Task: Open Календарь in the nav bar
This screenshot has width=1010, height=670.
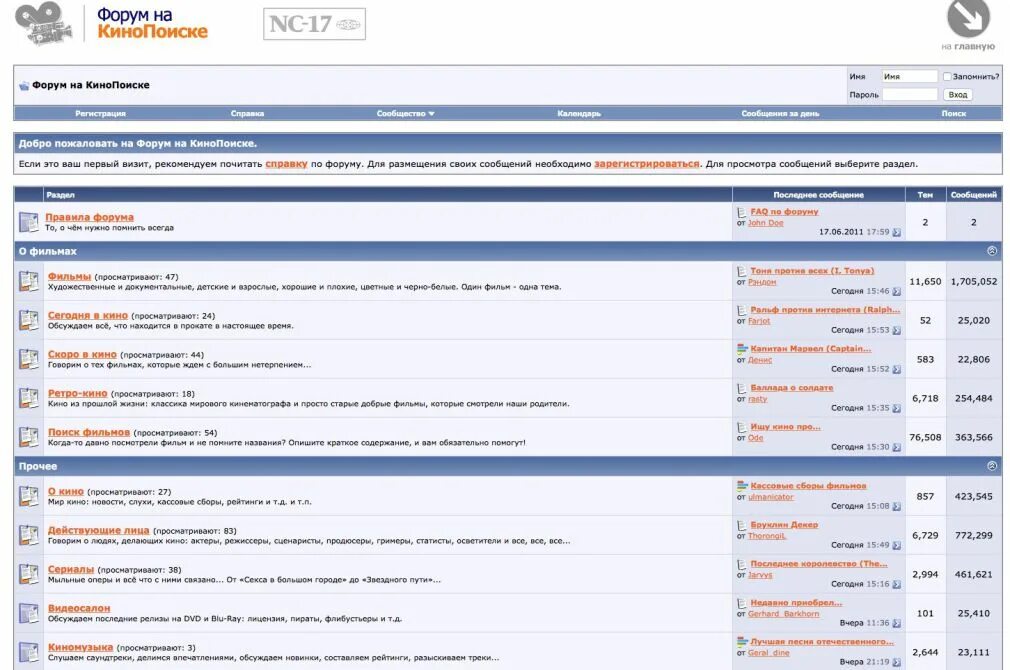Action: pyautogui.click(x=579, y=113)
